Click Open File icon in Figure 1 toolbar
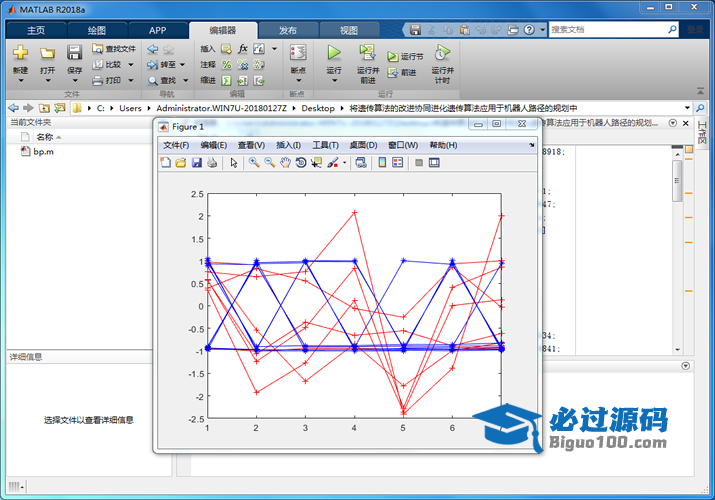715x500 pixels. [x=181, y=163]
